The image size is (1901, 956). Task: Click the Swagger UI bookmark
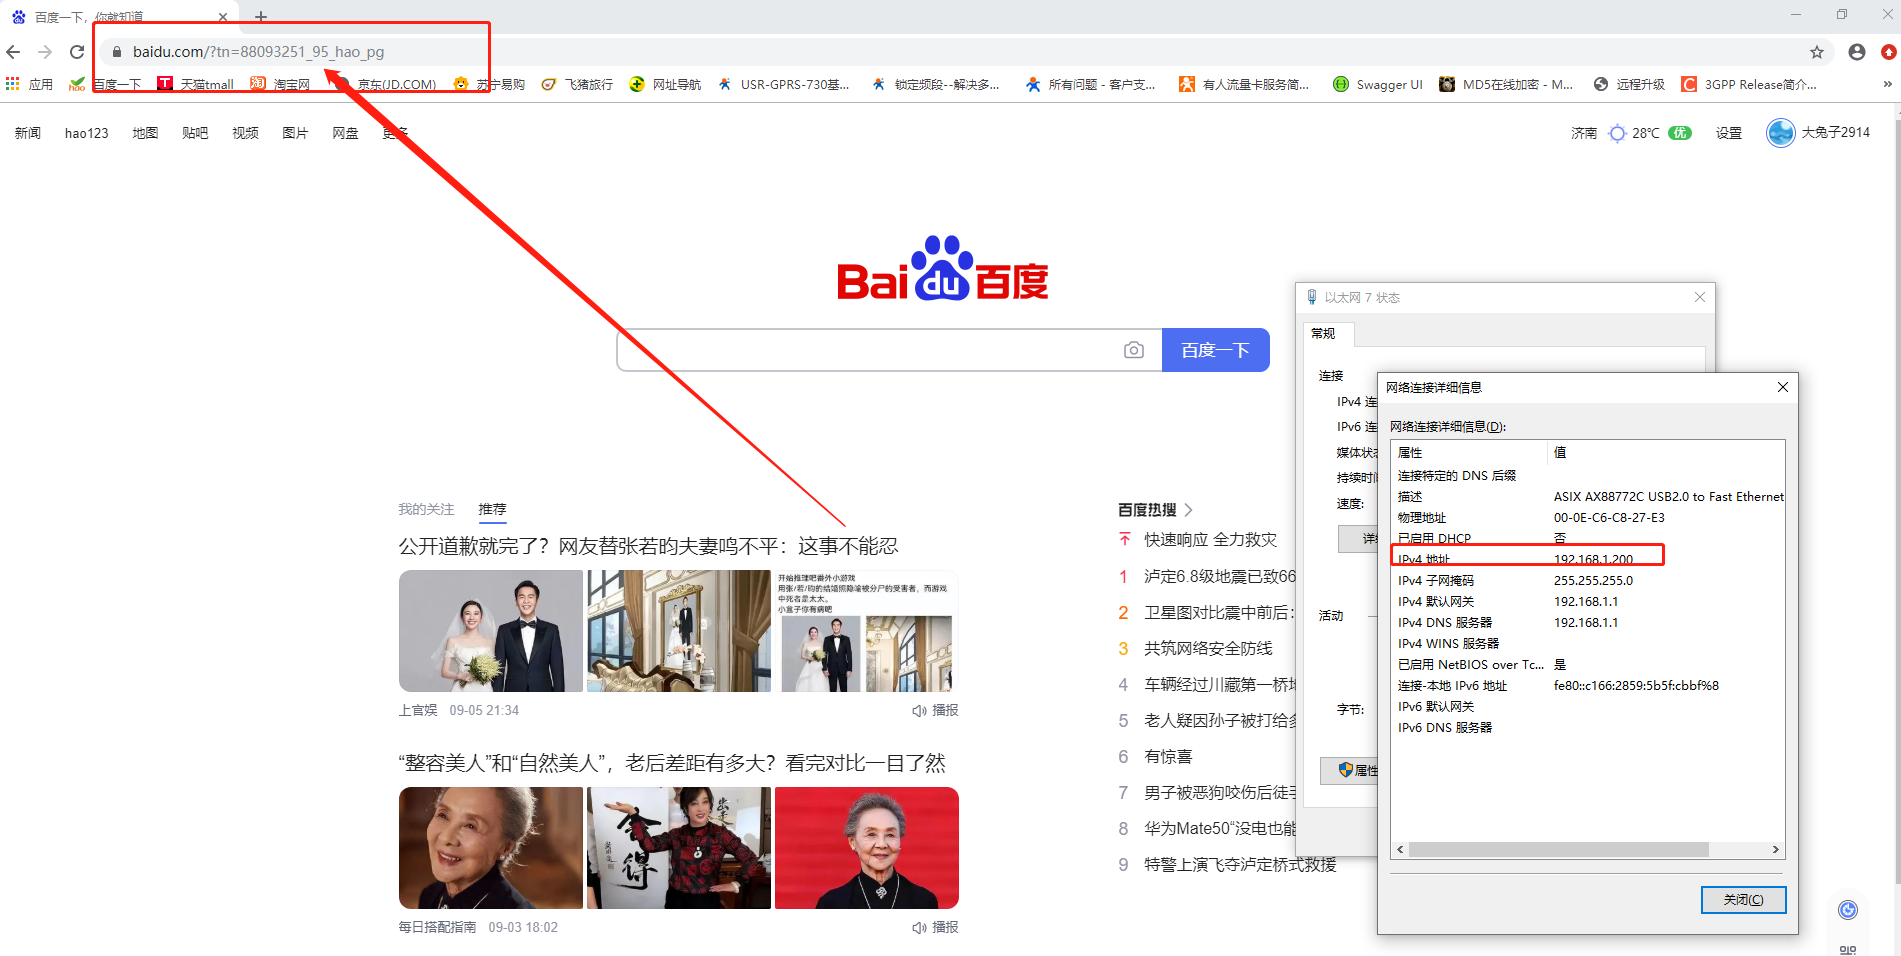click(x=1378, y=85)
